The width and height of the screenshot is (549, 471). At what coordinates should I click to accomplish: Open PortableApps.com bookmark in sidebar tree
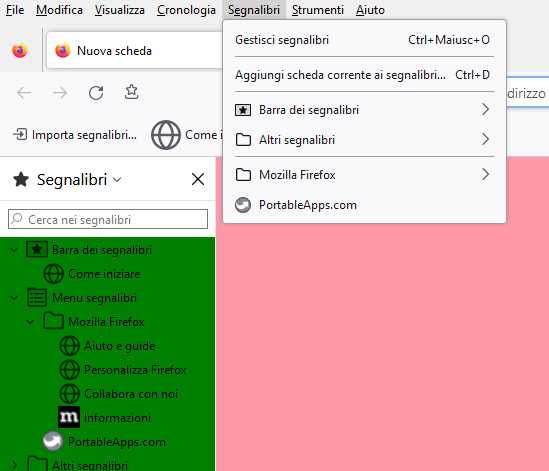point(104,442)
